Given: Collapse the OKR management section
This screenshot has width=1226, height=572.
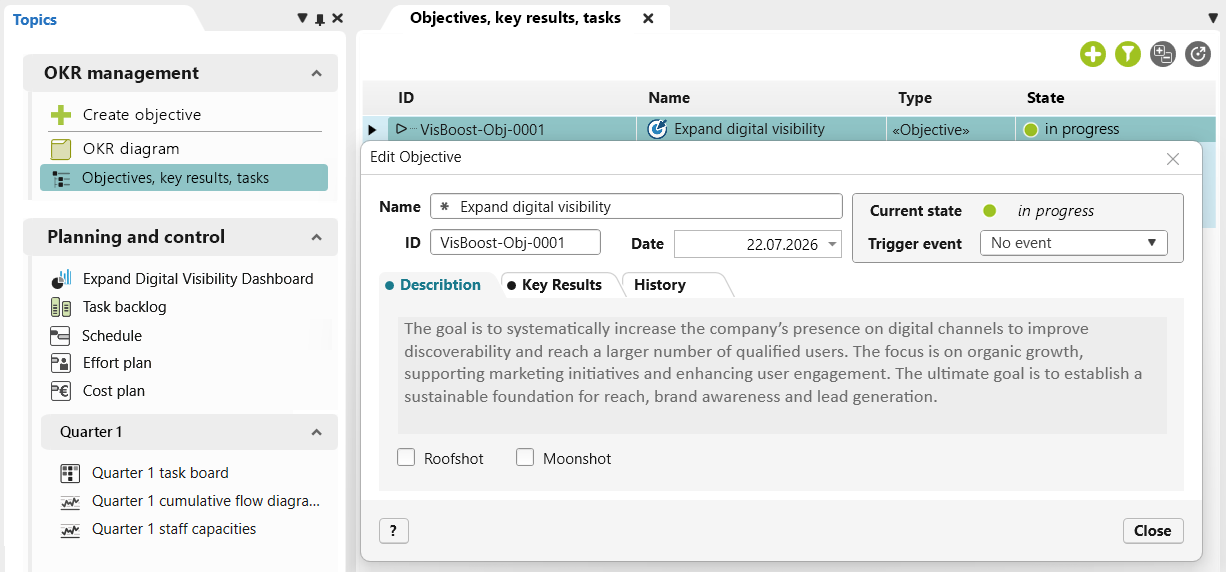Looking at the screenshot, I should (x=316, y=73).
